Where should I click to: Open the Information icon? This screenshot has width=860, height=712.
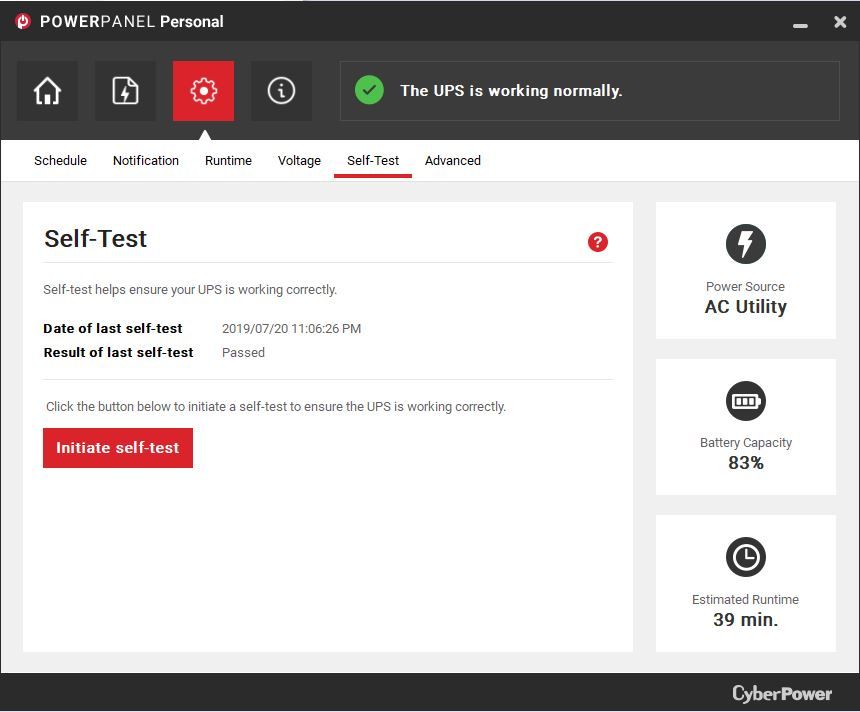[281, 91]
